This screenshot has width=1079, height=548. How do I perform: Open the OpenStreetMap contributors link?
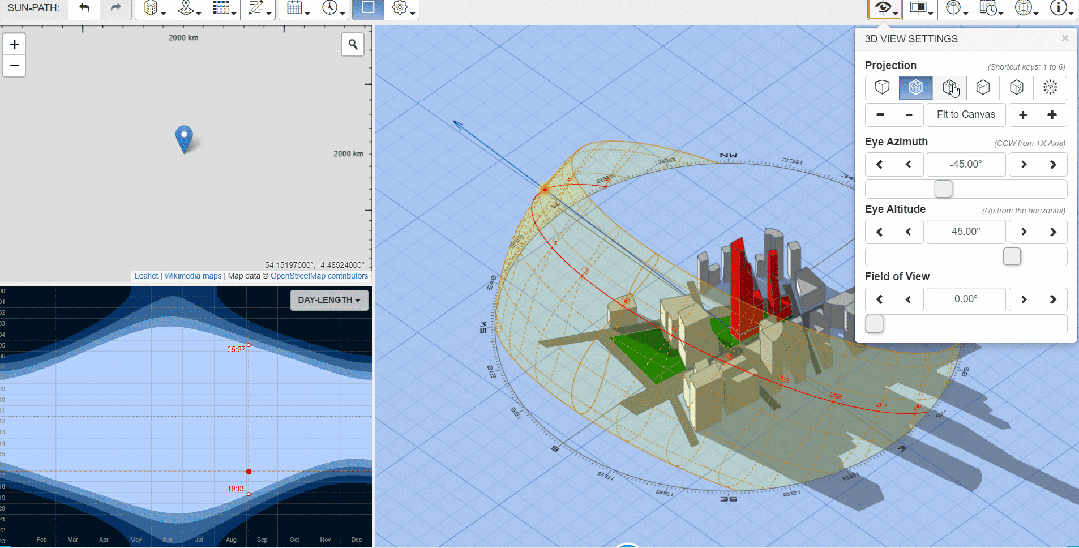[x=319, y=276]
